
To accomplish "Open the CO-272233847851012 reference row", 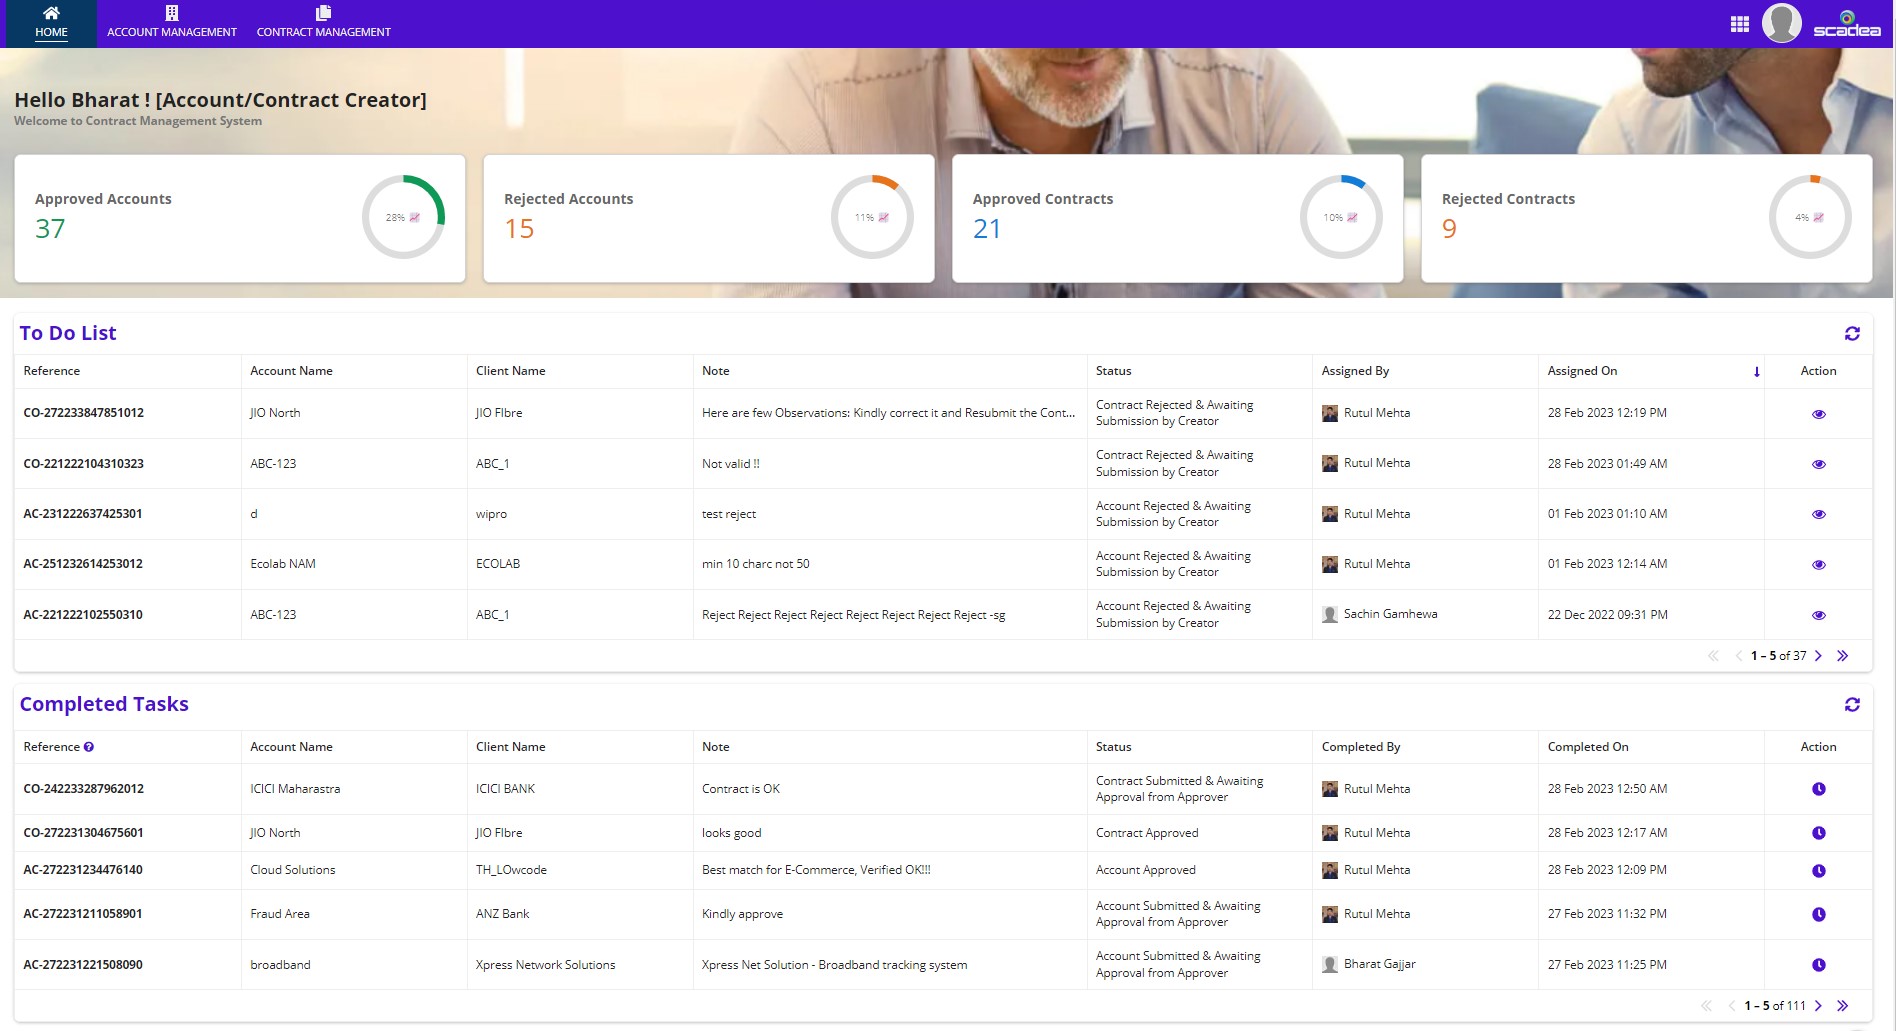I will point(83,412).
